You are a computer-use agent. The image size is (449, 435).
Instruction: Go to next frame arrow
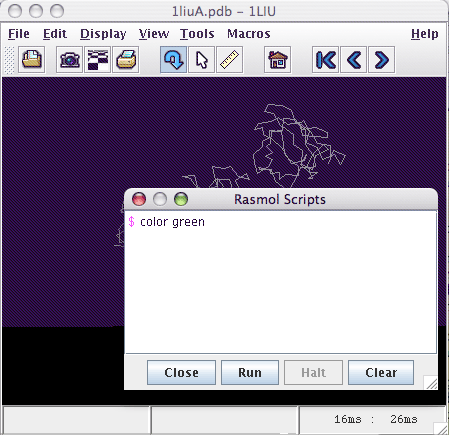[382, 60]
